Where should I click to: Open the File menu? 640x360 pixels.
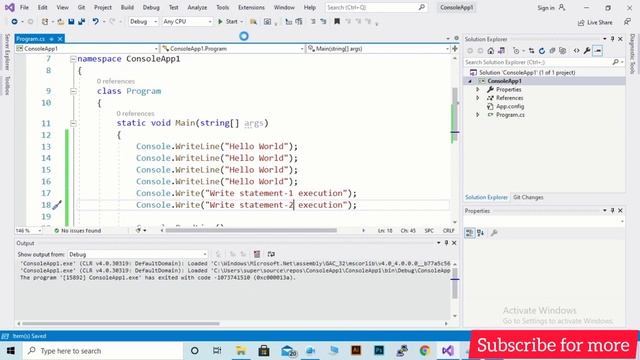(x=24, y=7)
